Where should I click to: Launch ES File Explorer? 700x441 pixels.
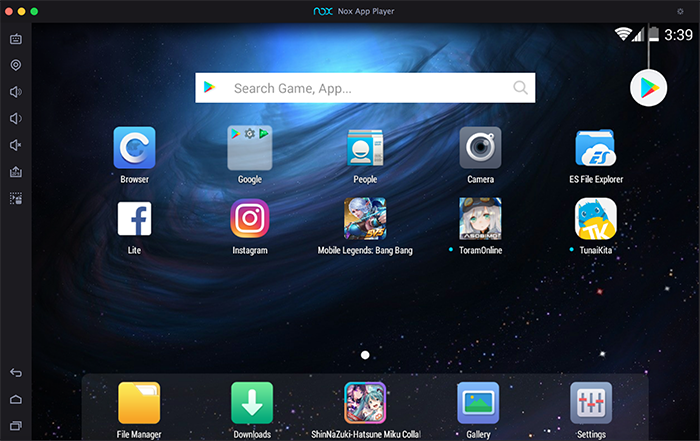[596, 148]
